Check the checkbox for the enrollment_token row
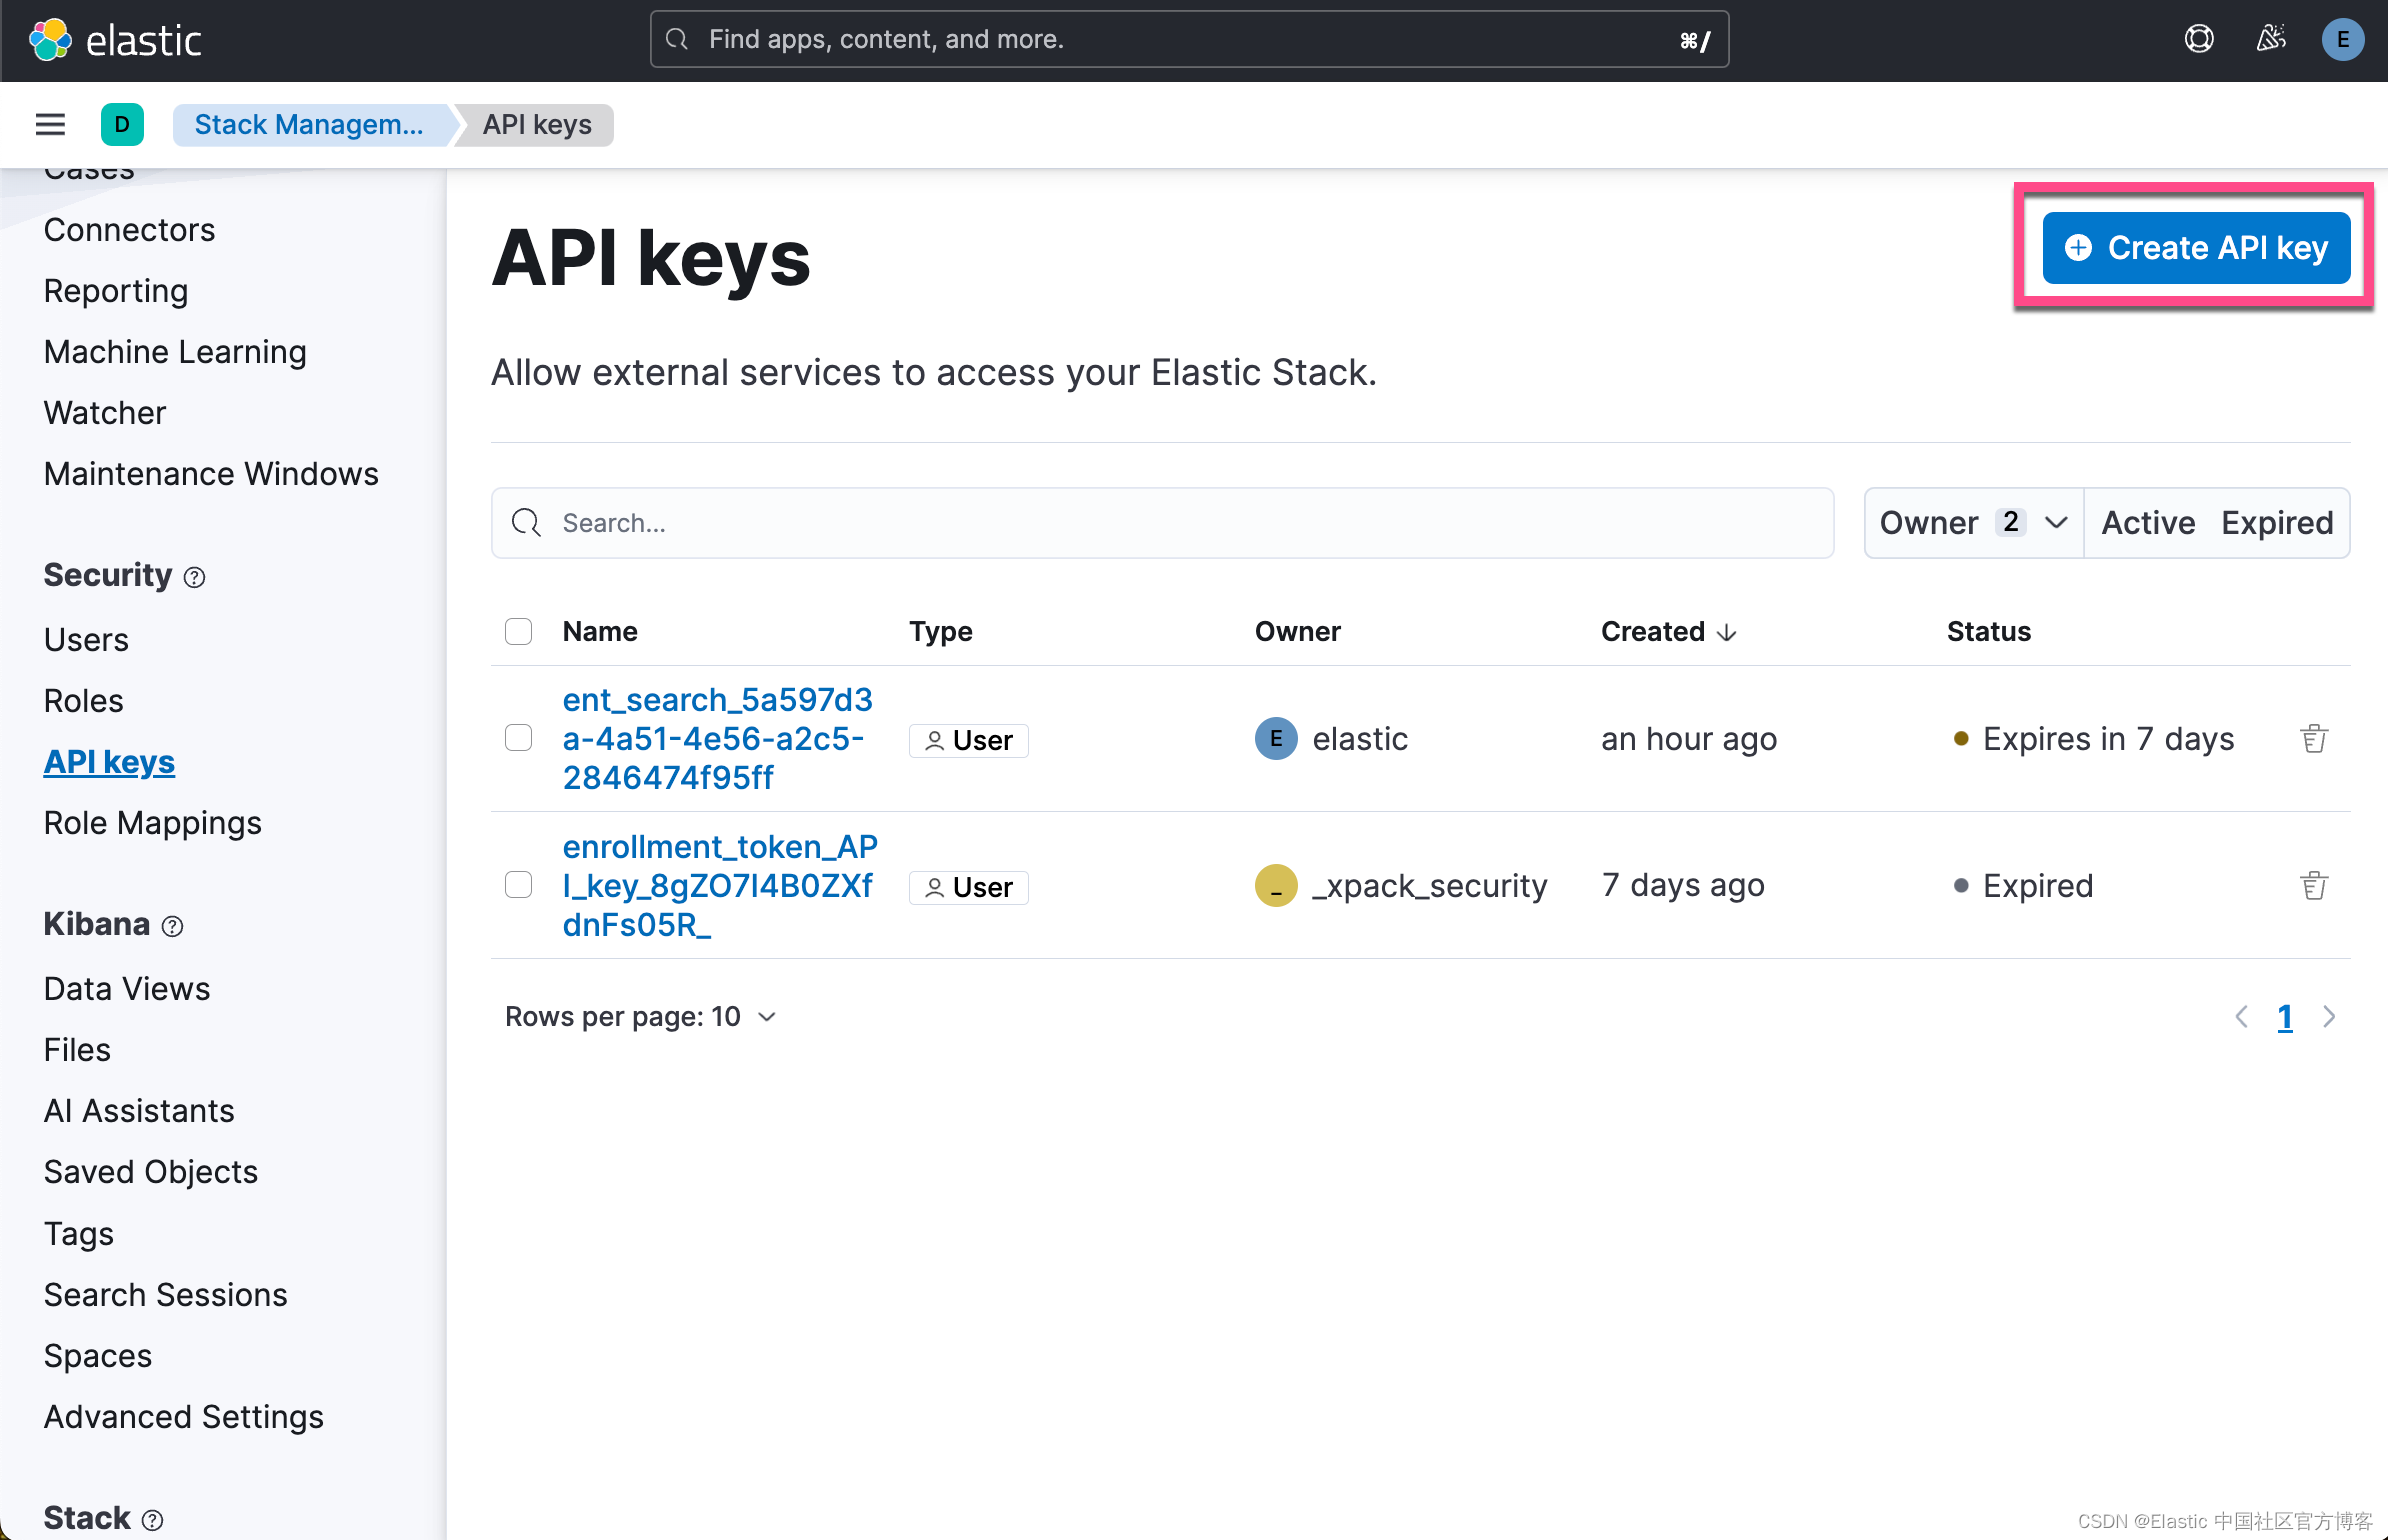This screenshot has width=2388, height=1540. pos(518,885)
